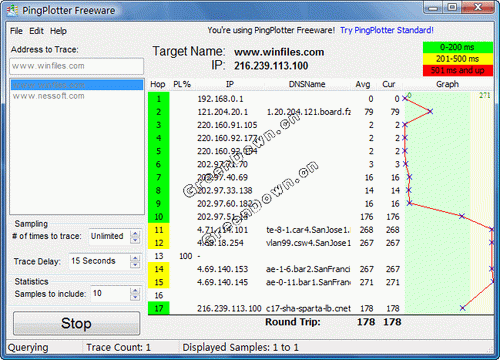
Task: Decrease Samples to include value
Action: click(135, 297)
